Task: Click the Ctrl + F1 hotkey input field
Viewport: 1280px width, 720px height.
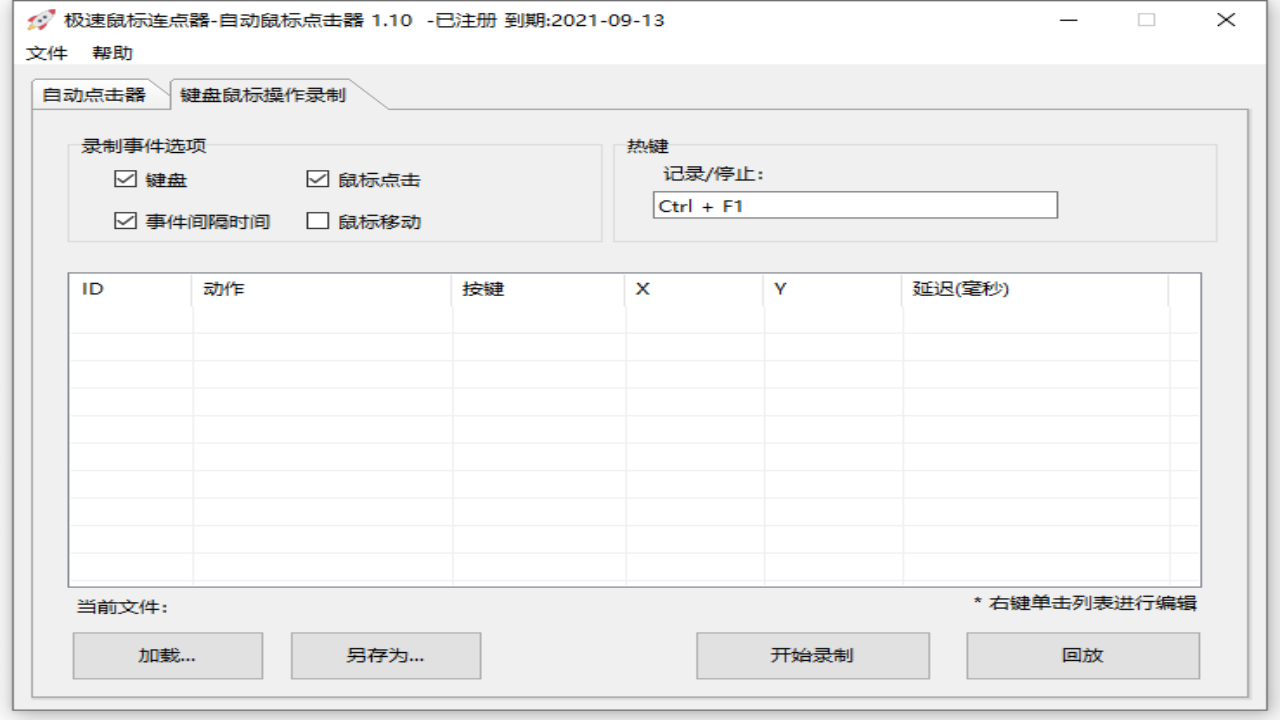Action: [x=855, y=205]
